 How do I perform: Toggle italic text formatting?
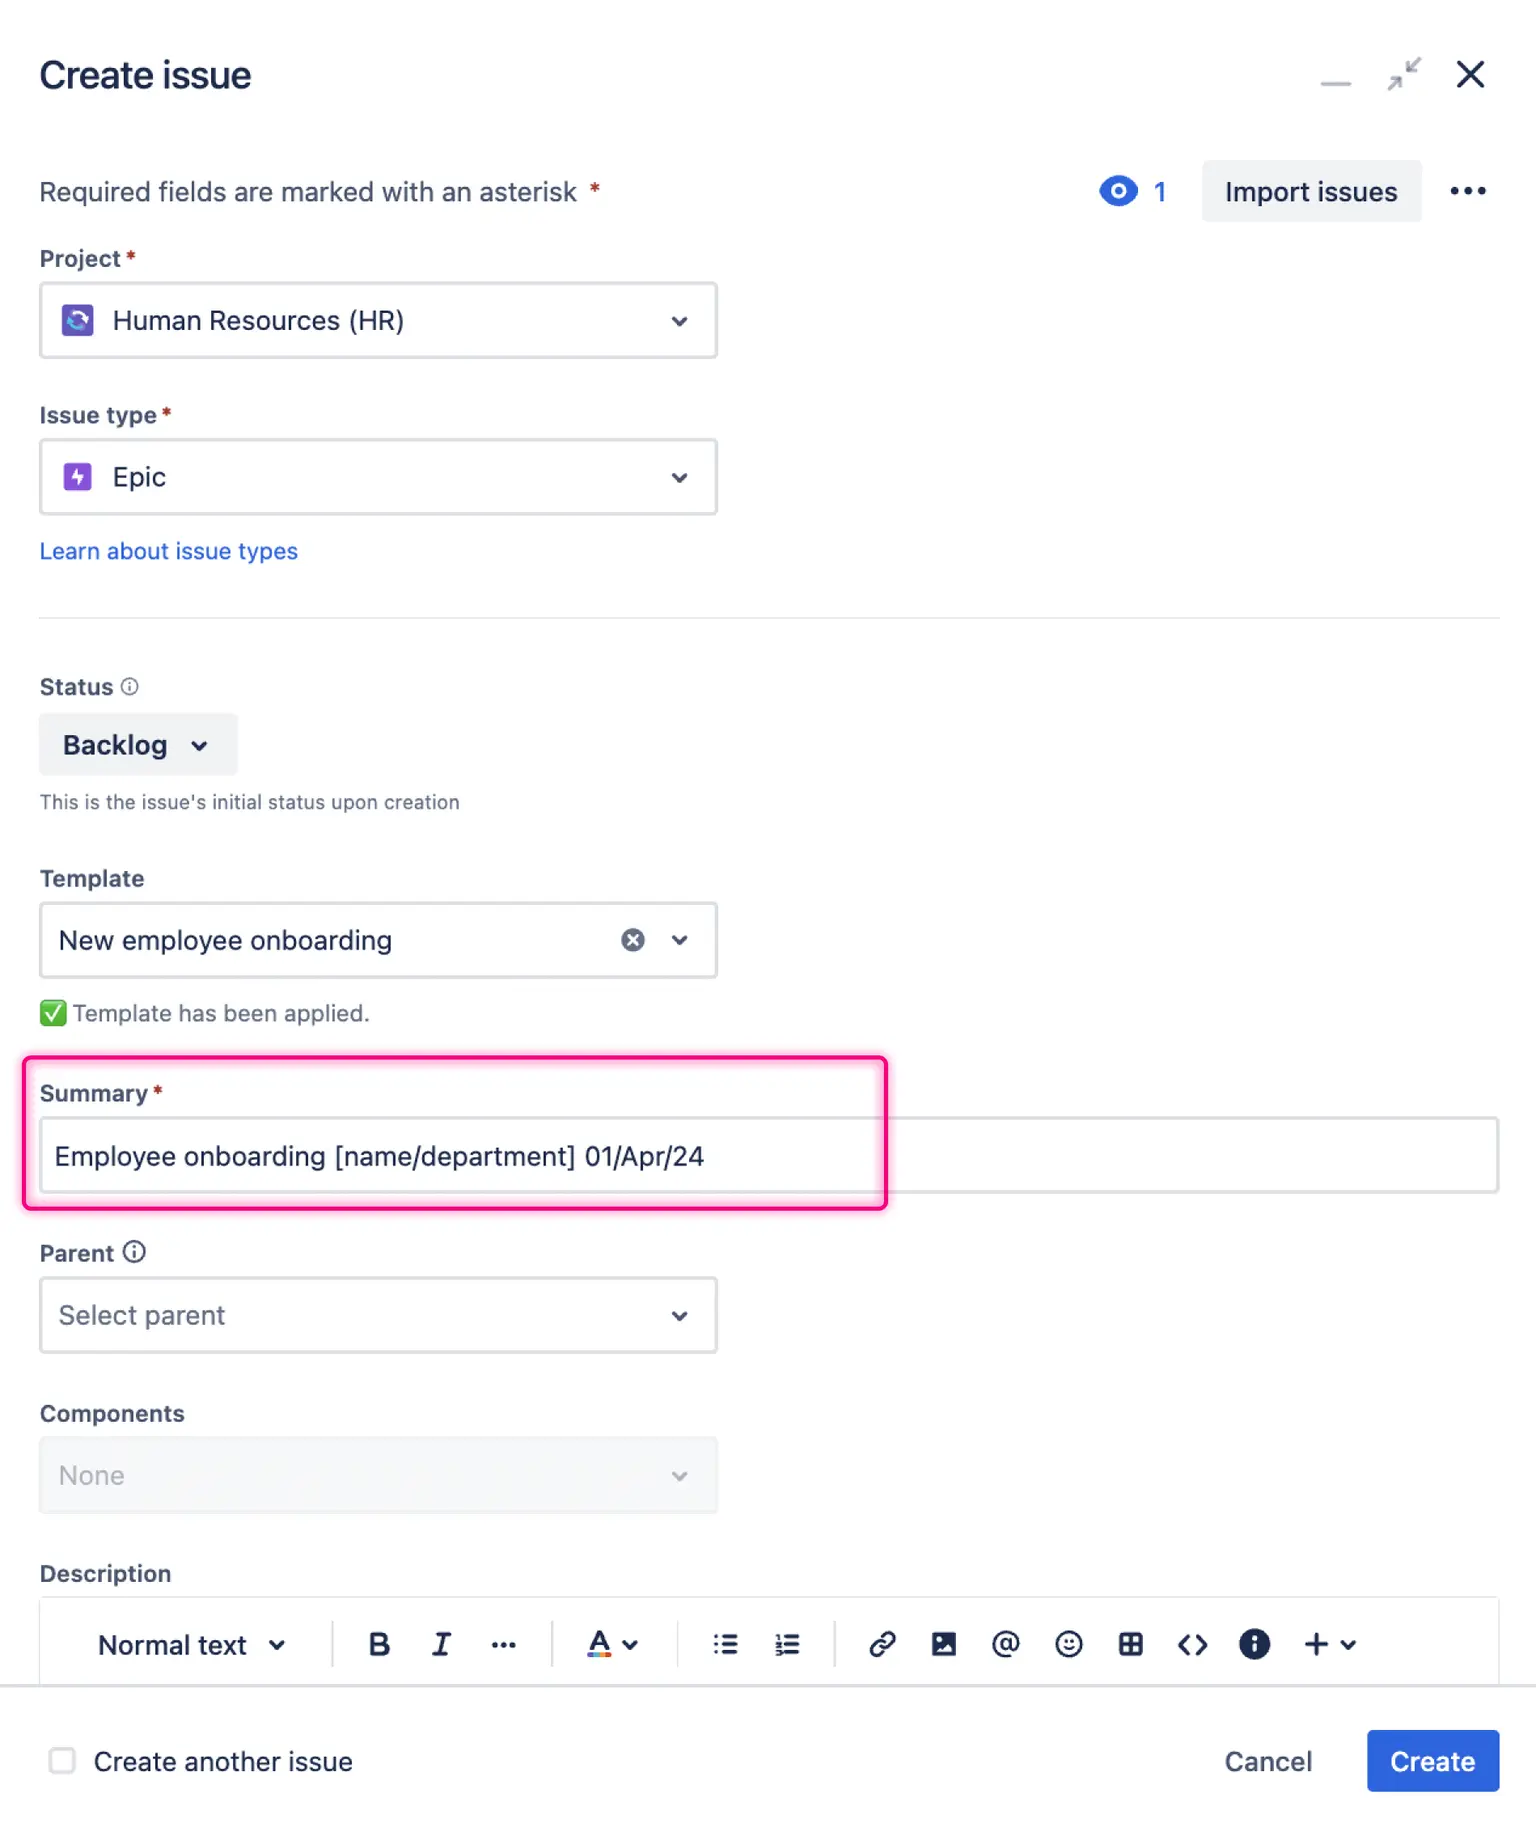pyautogui.click(x=441, y=1644)
